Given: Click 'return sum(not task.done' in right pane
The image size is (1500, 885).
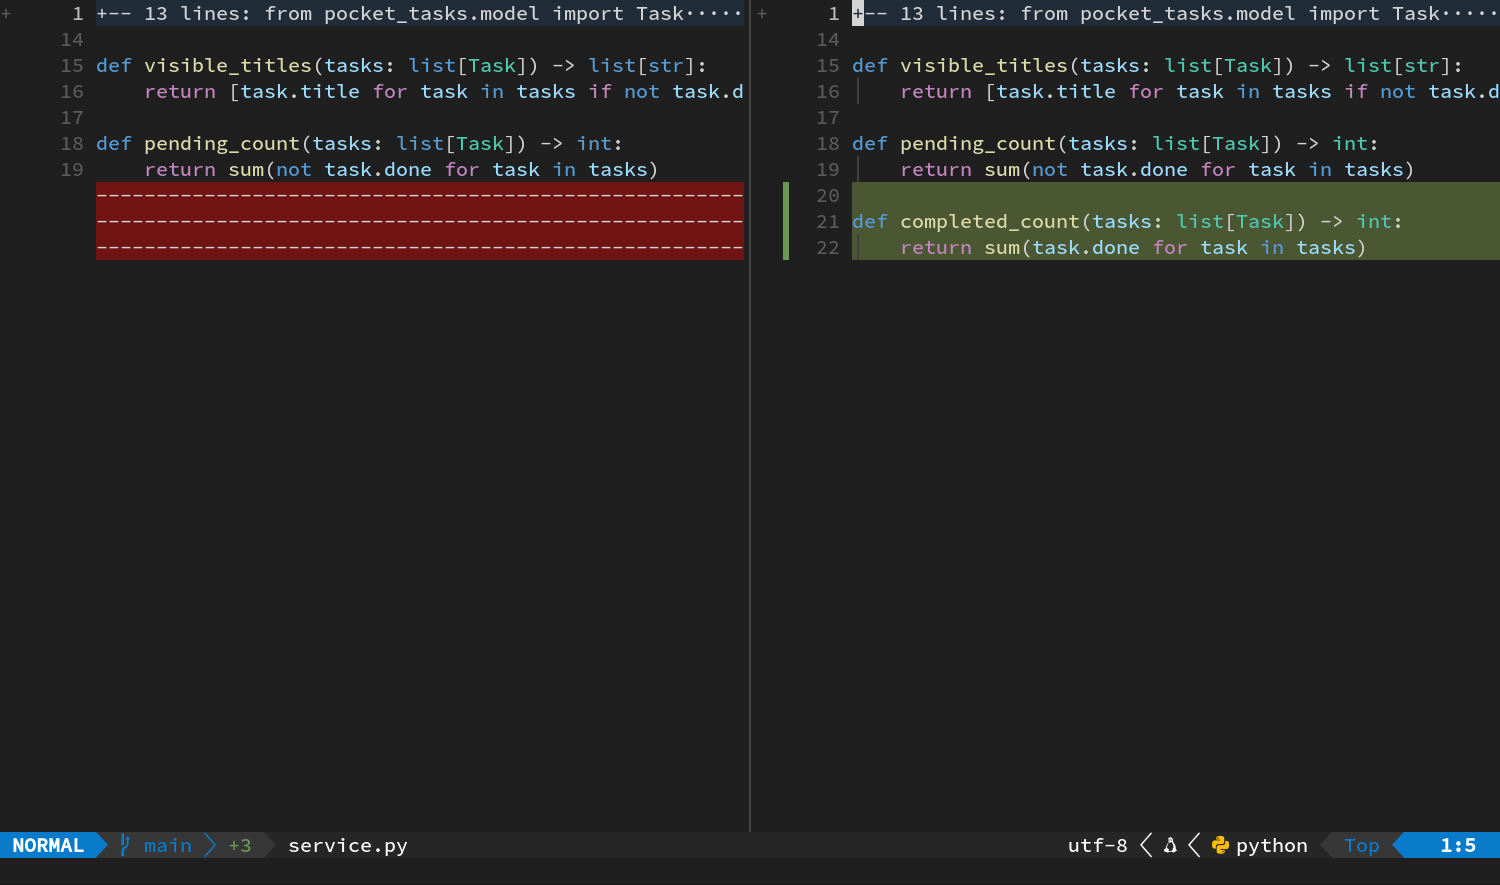Looking at the screenshot, I should pos(1157,170).
